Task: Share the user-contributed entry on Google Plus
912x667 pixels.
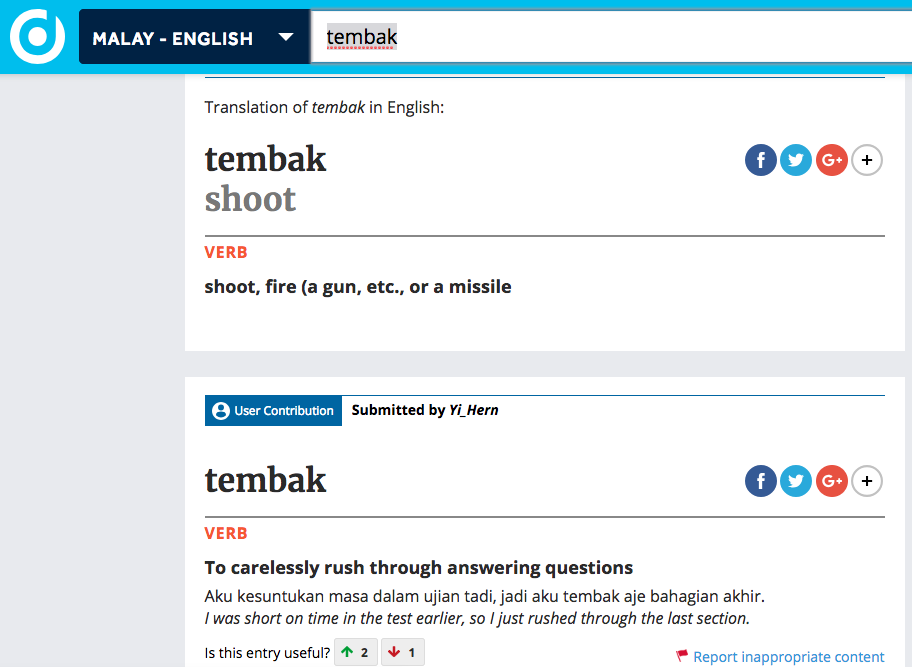Action: (831, 481)
